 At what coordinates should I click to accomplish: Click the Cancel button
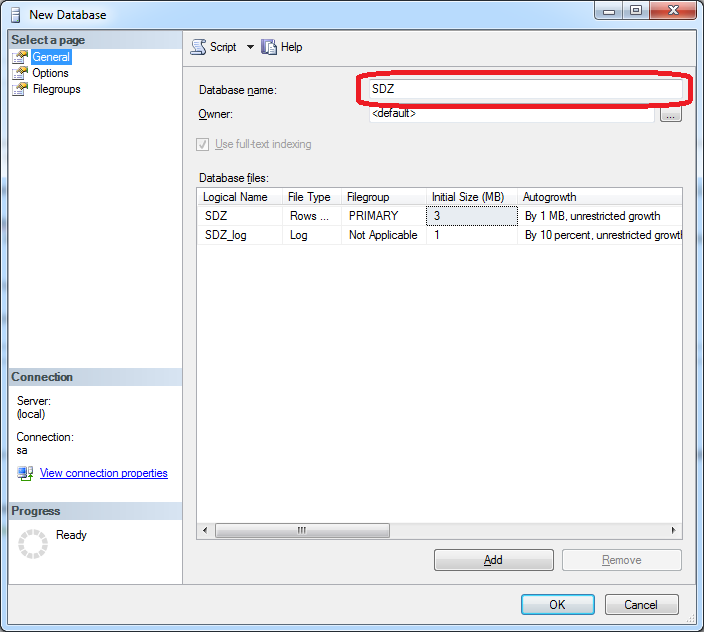tap(642, 605)
